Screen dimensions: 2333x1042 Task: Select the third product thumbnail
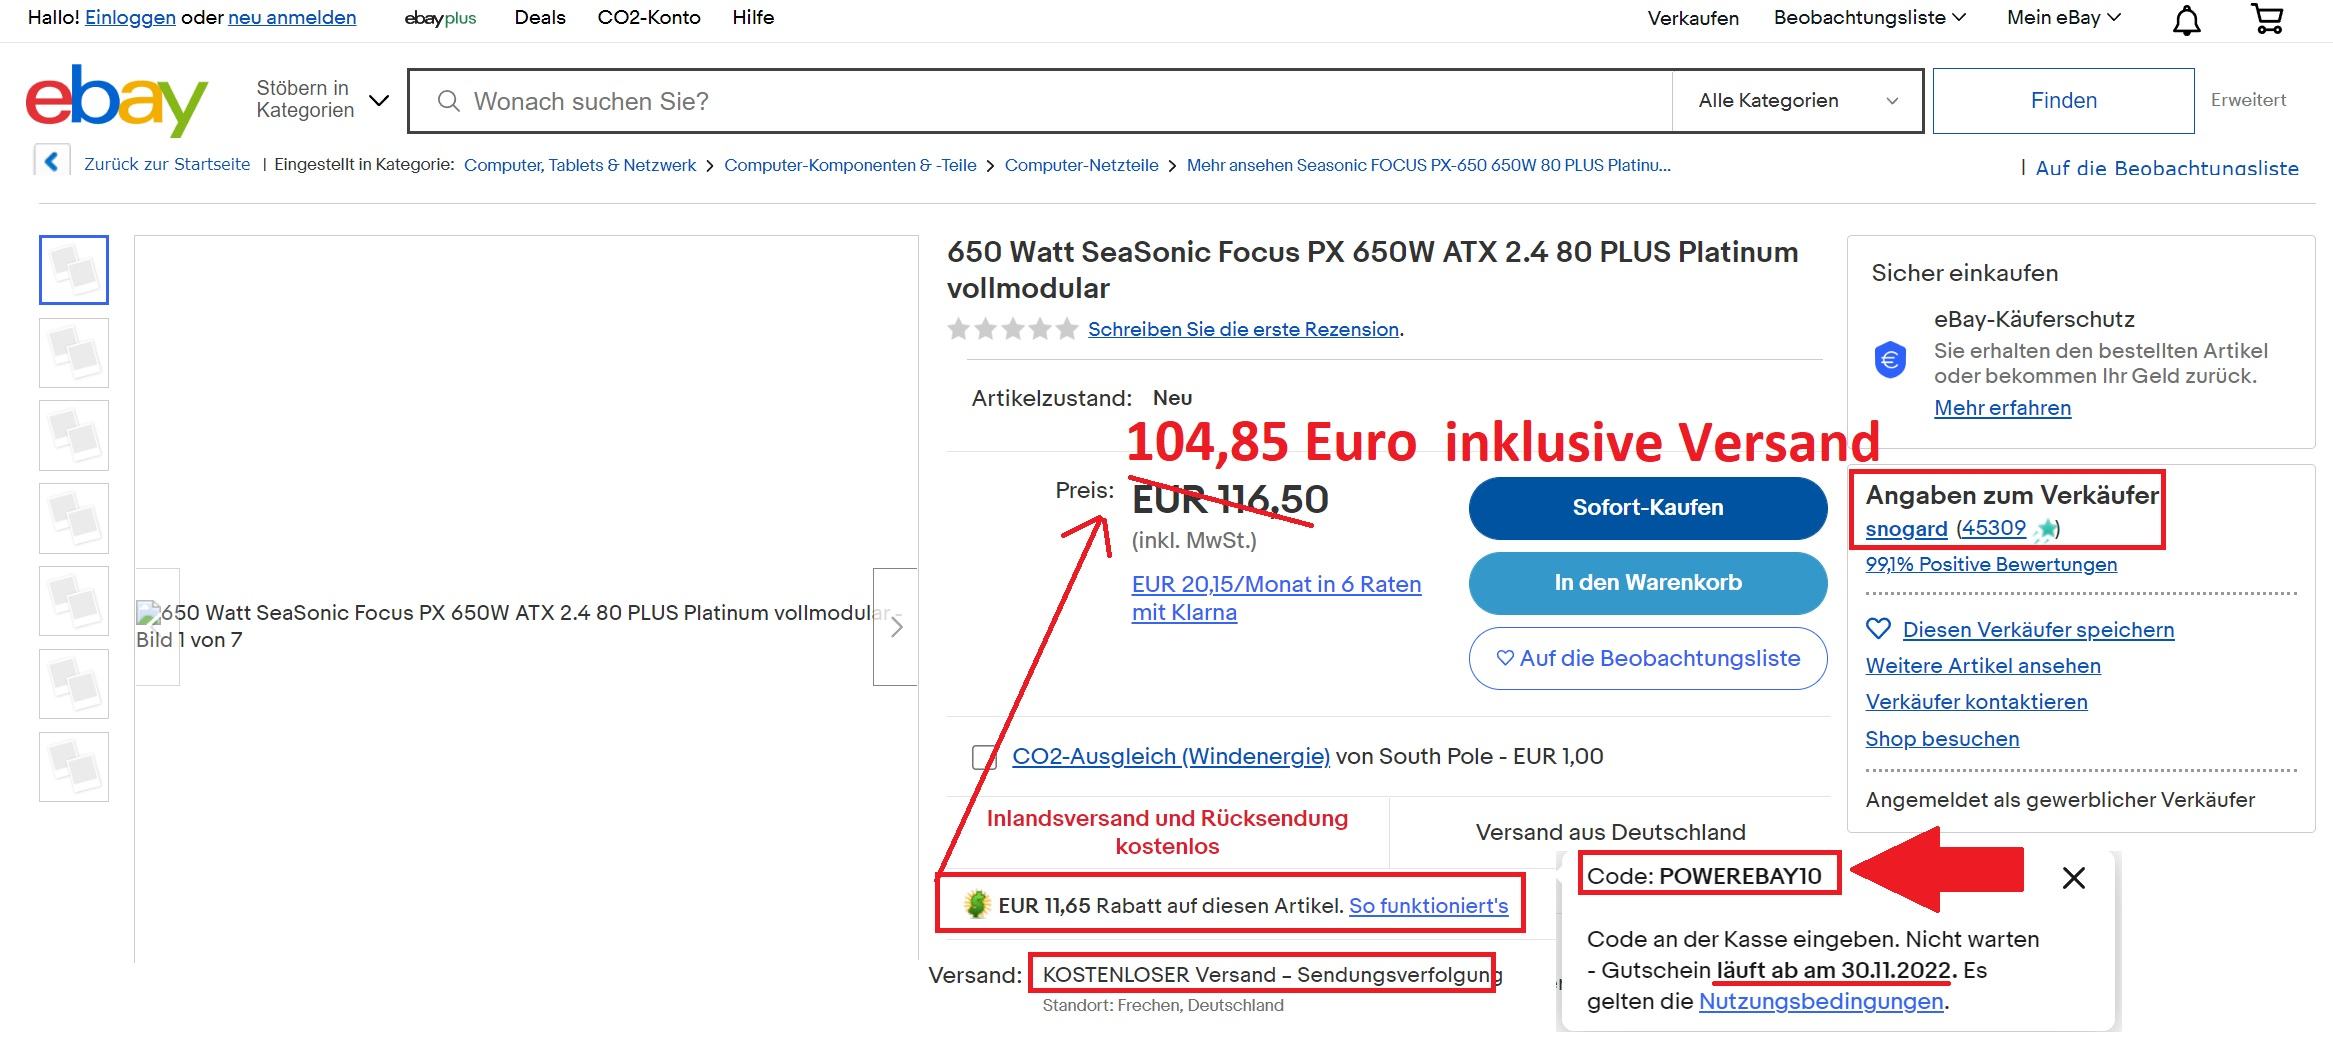pyautogui.click(x=74, y=436)
